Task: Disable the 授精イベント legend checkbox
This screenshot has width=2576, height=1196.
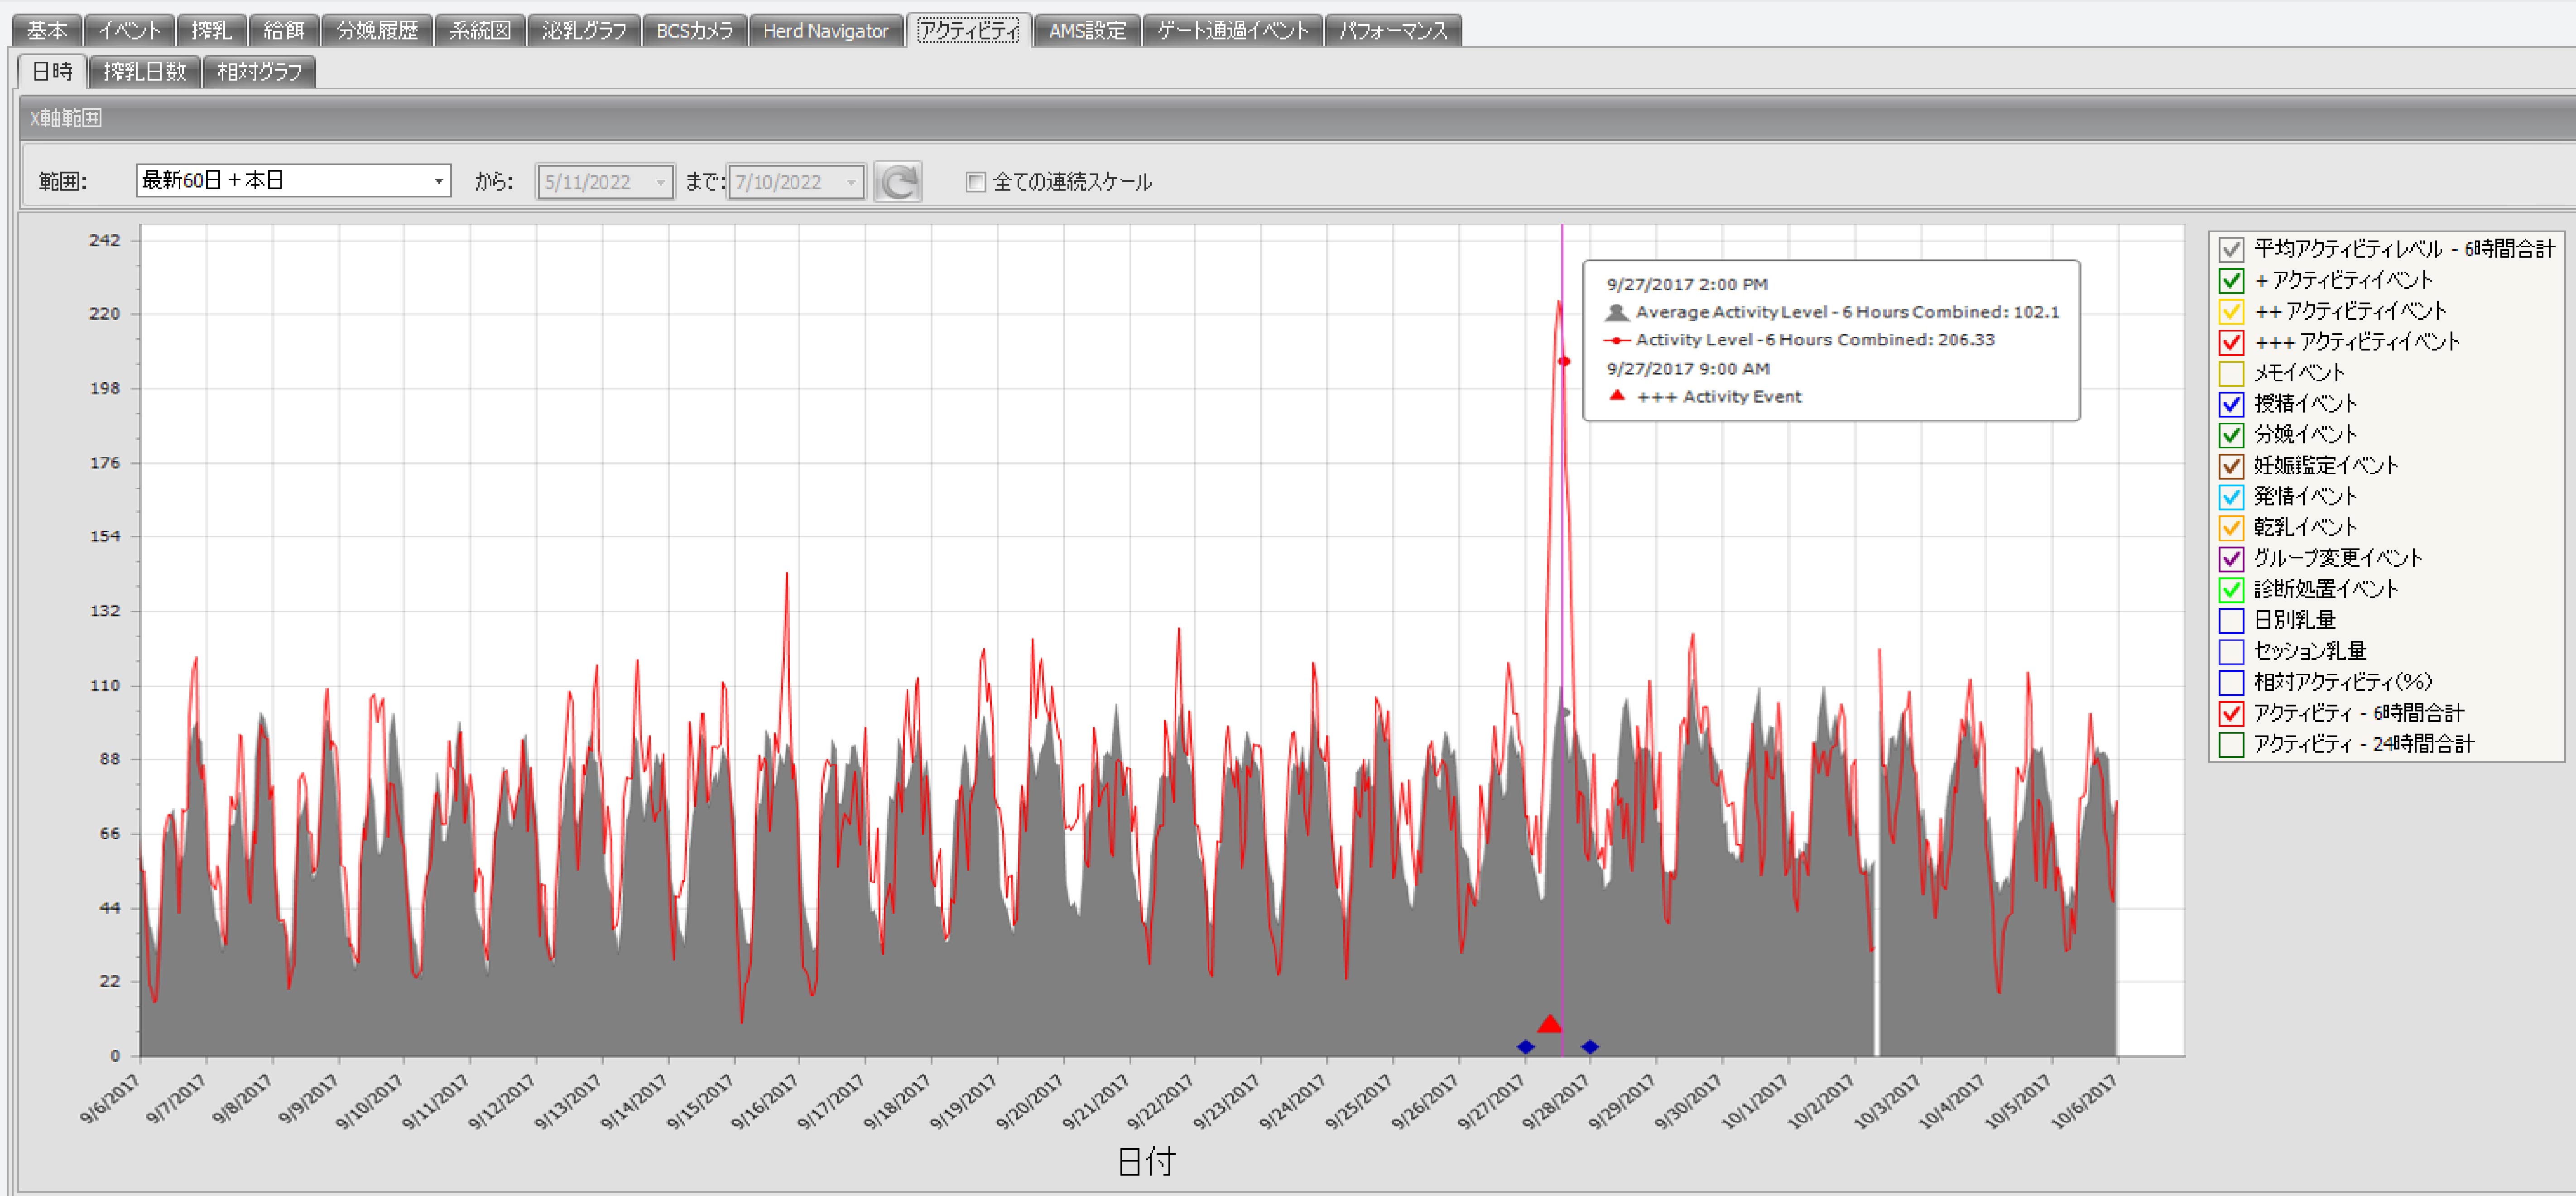Action: coord(2231,404)
